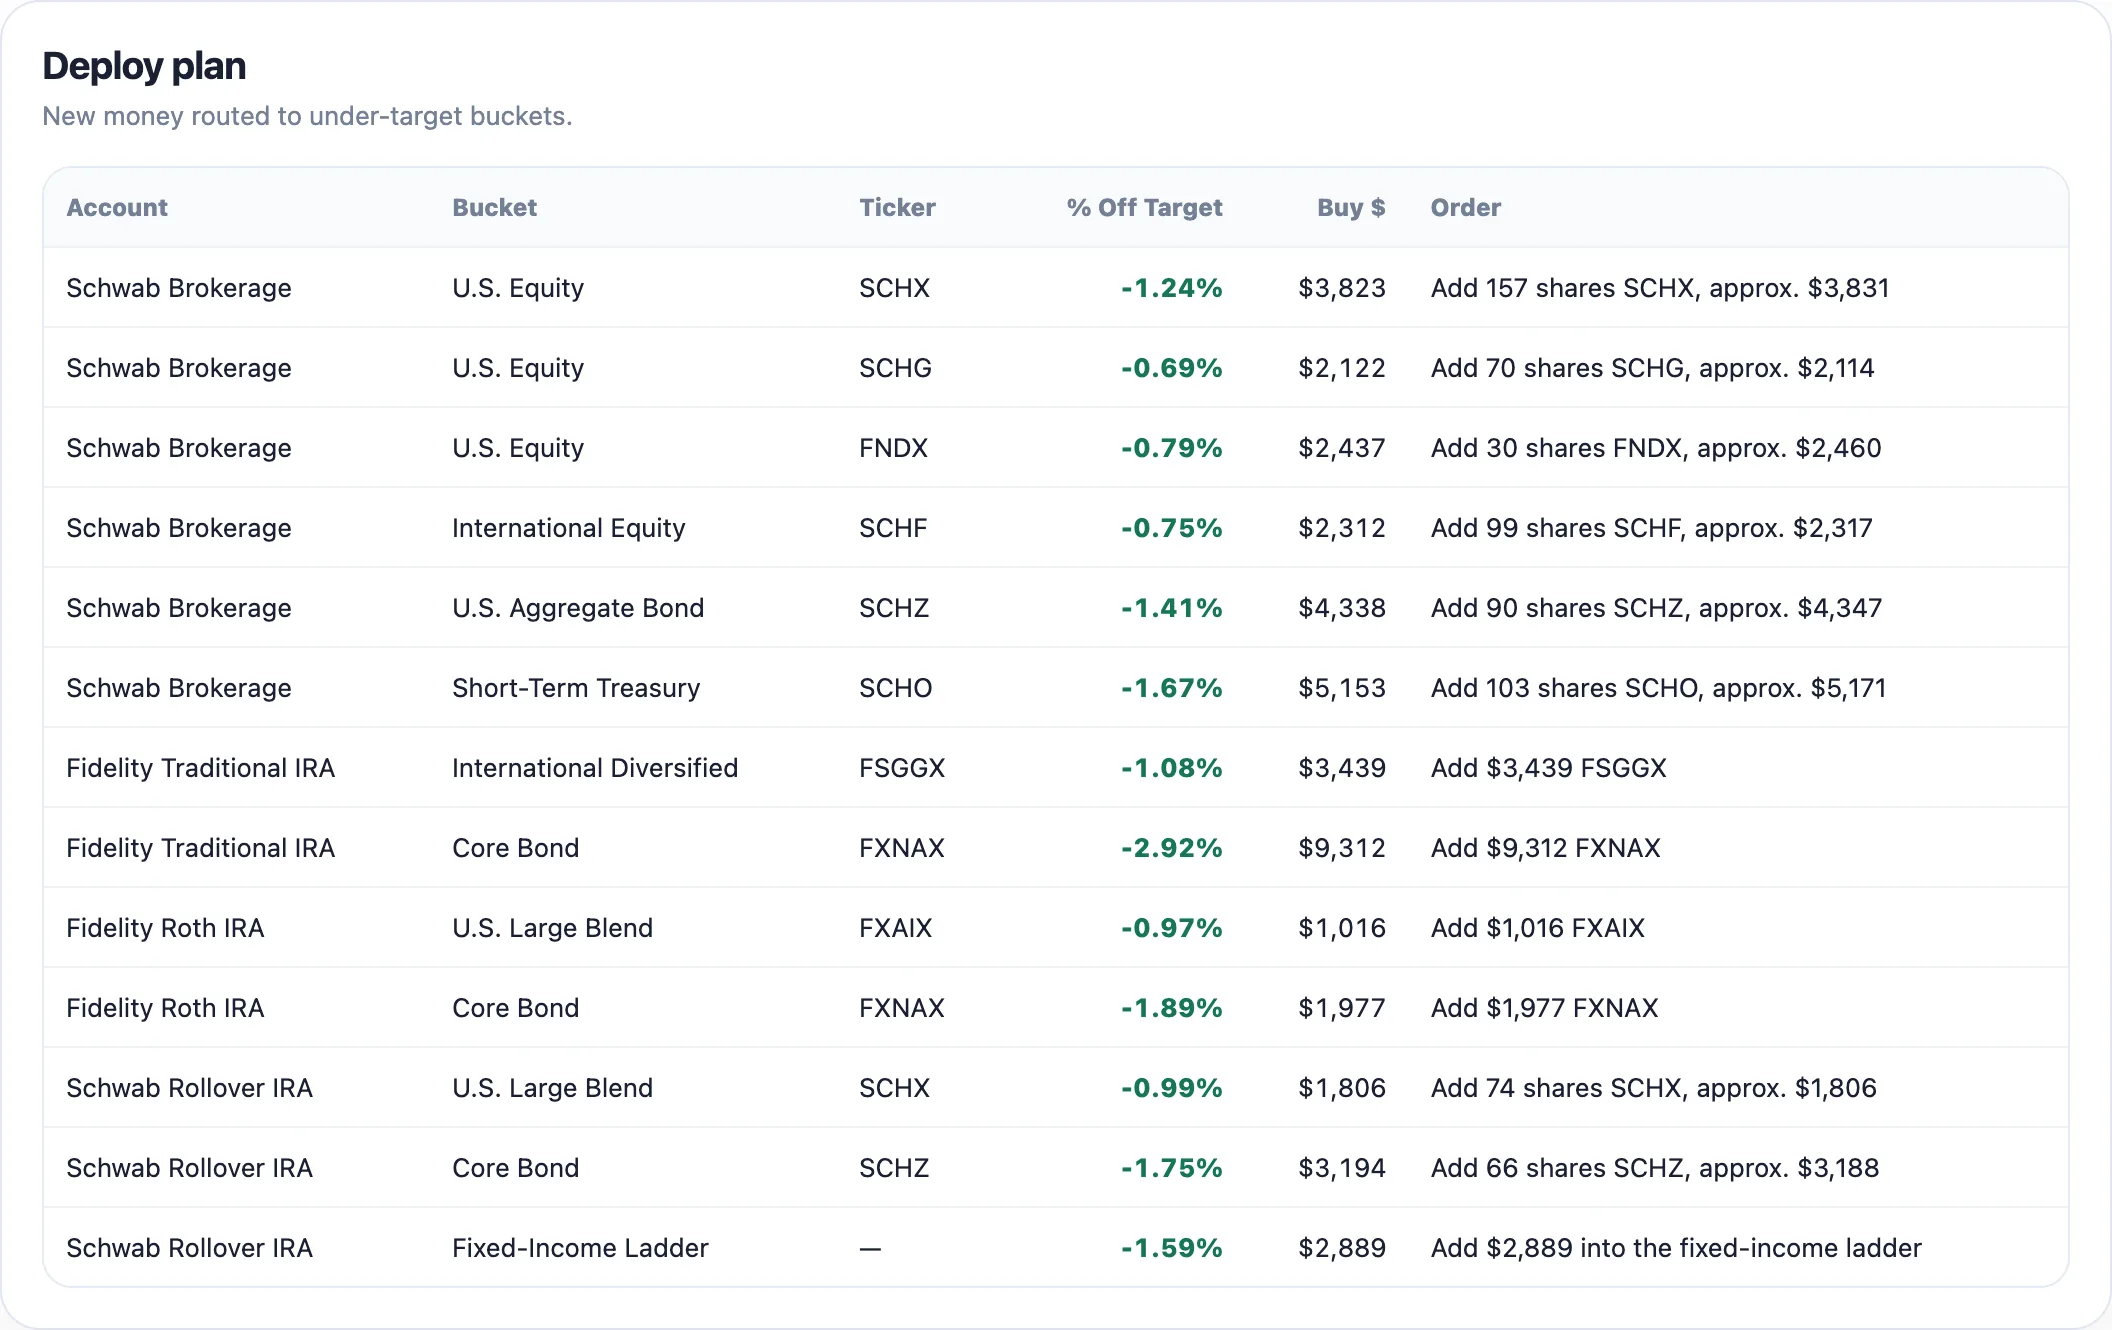
Task: Click the $1,806 buy amount
Action: click(1342, 1088)
